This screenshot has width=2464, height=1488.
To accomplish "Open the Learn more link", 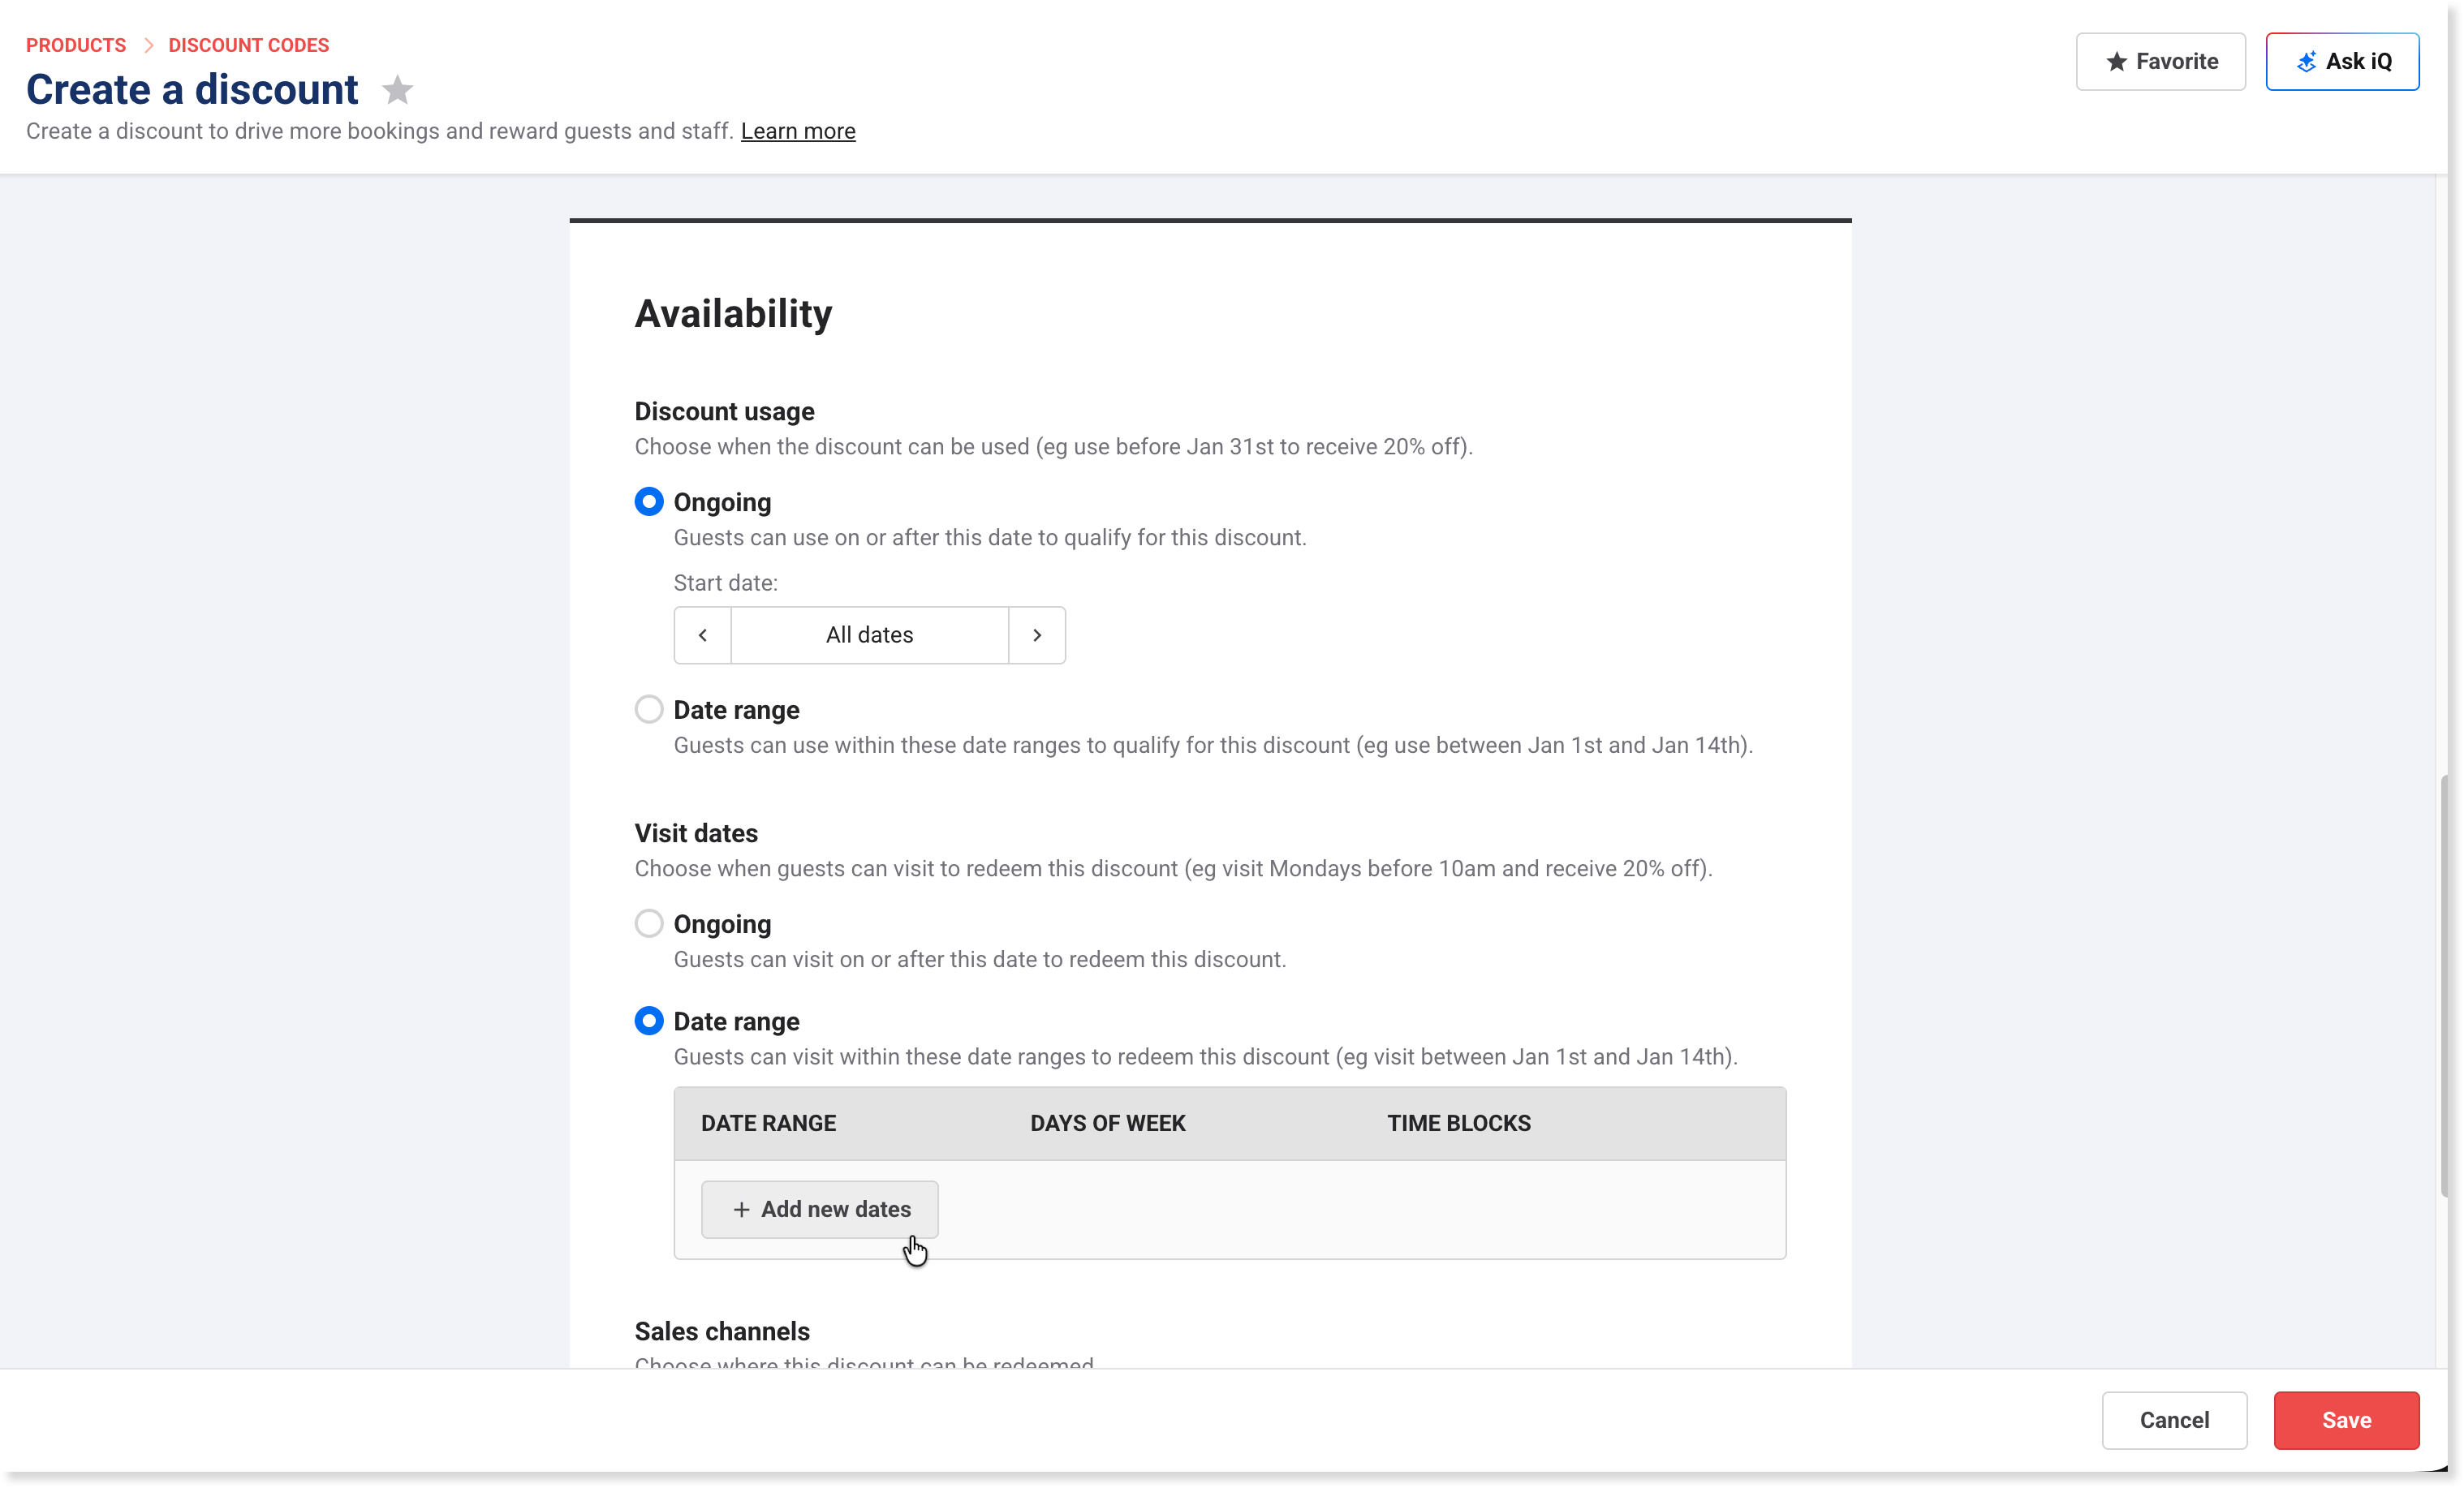I will coord(798,131).
